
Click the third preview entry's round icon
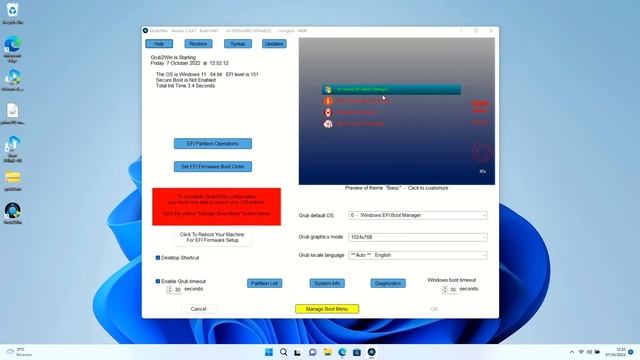[328, 112]
